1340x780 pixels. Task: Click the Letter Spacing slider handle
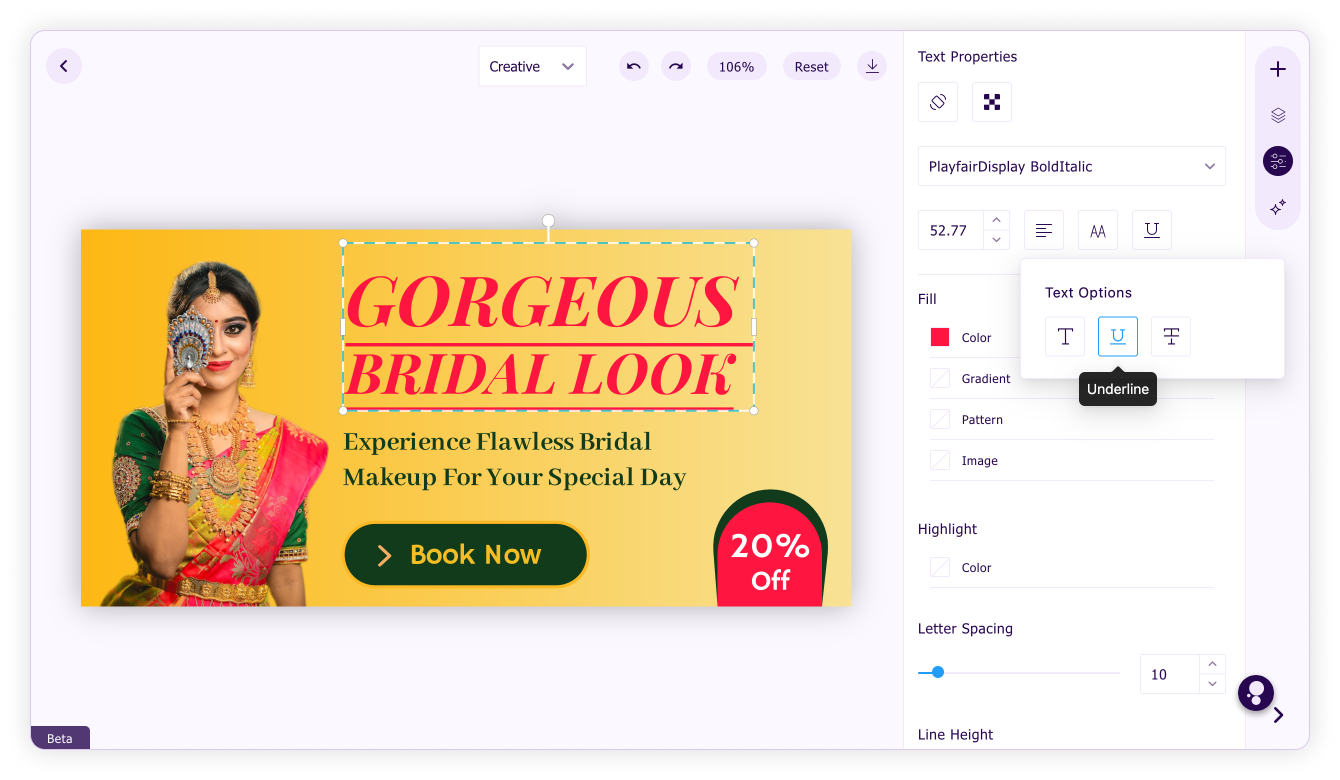click(938, 672)
